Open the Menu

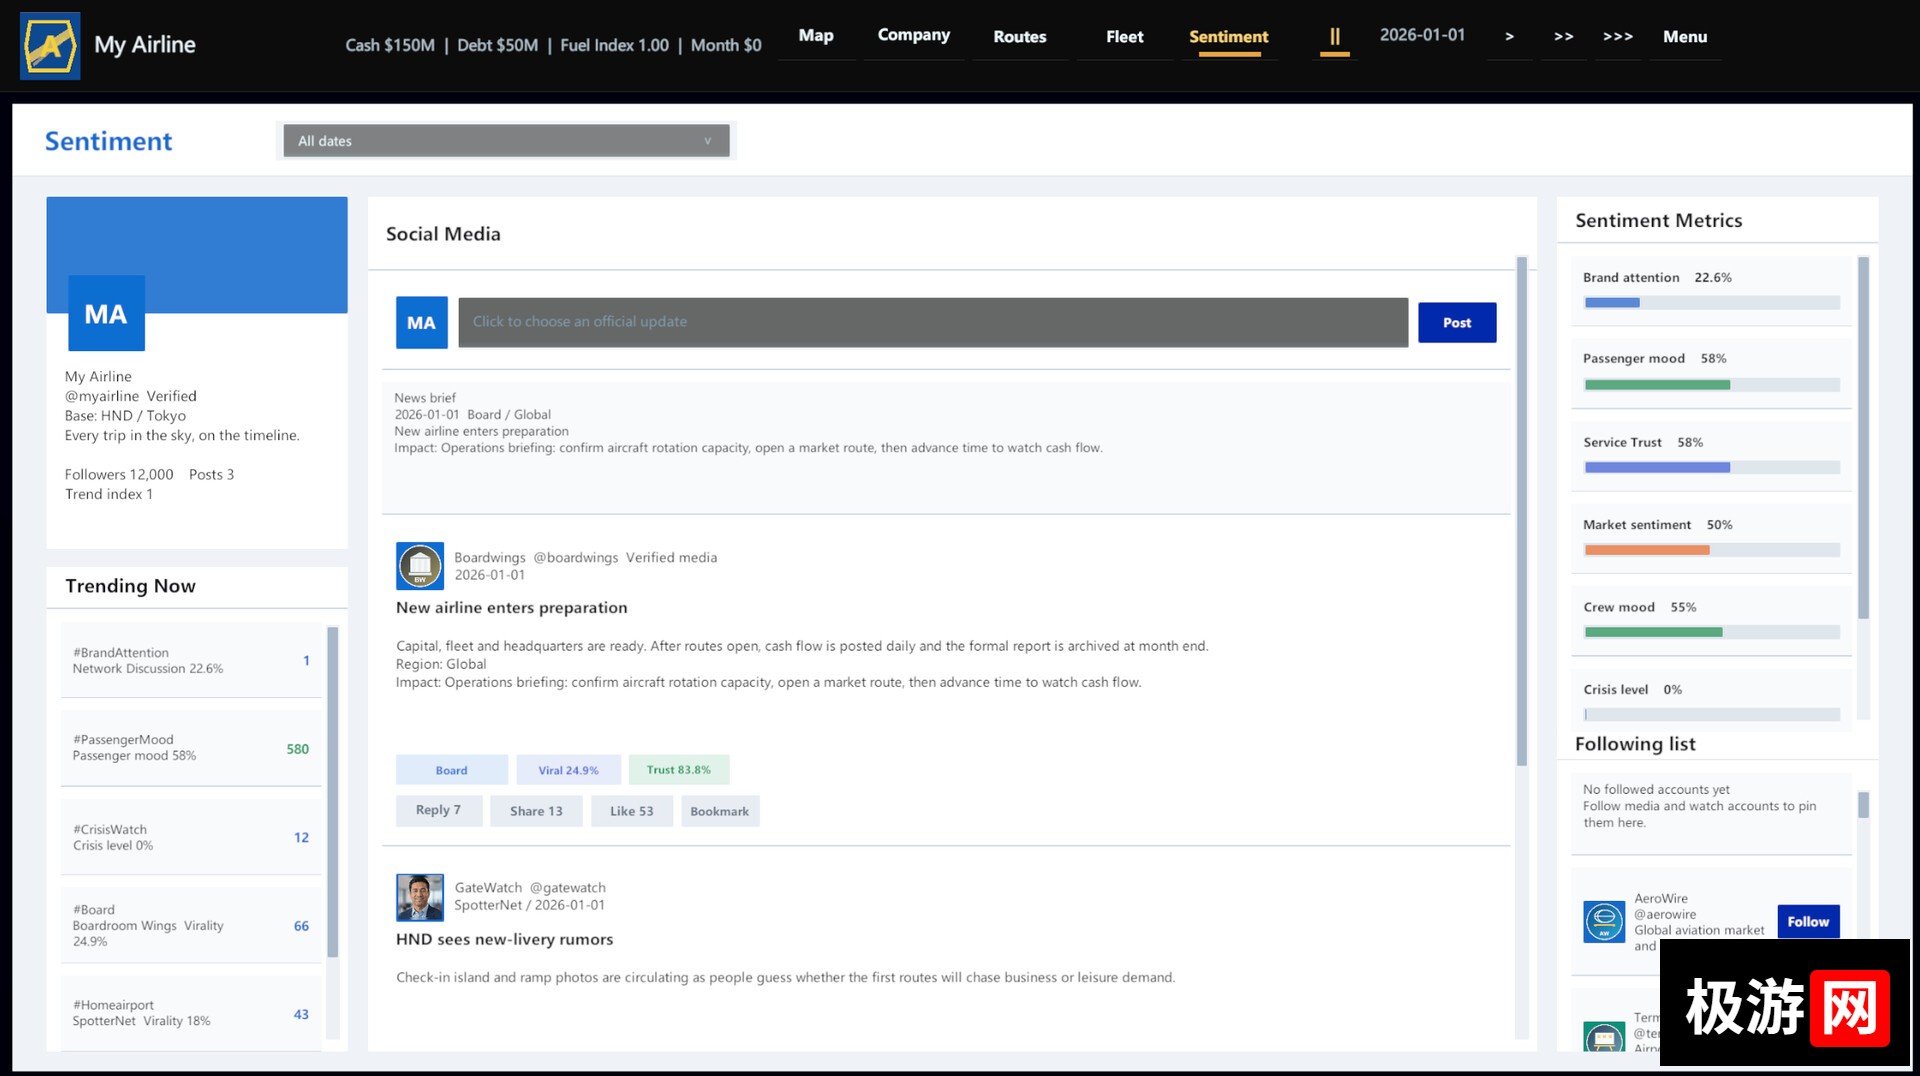coord(1685,37)
